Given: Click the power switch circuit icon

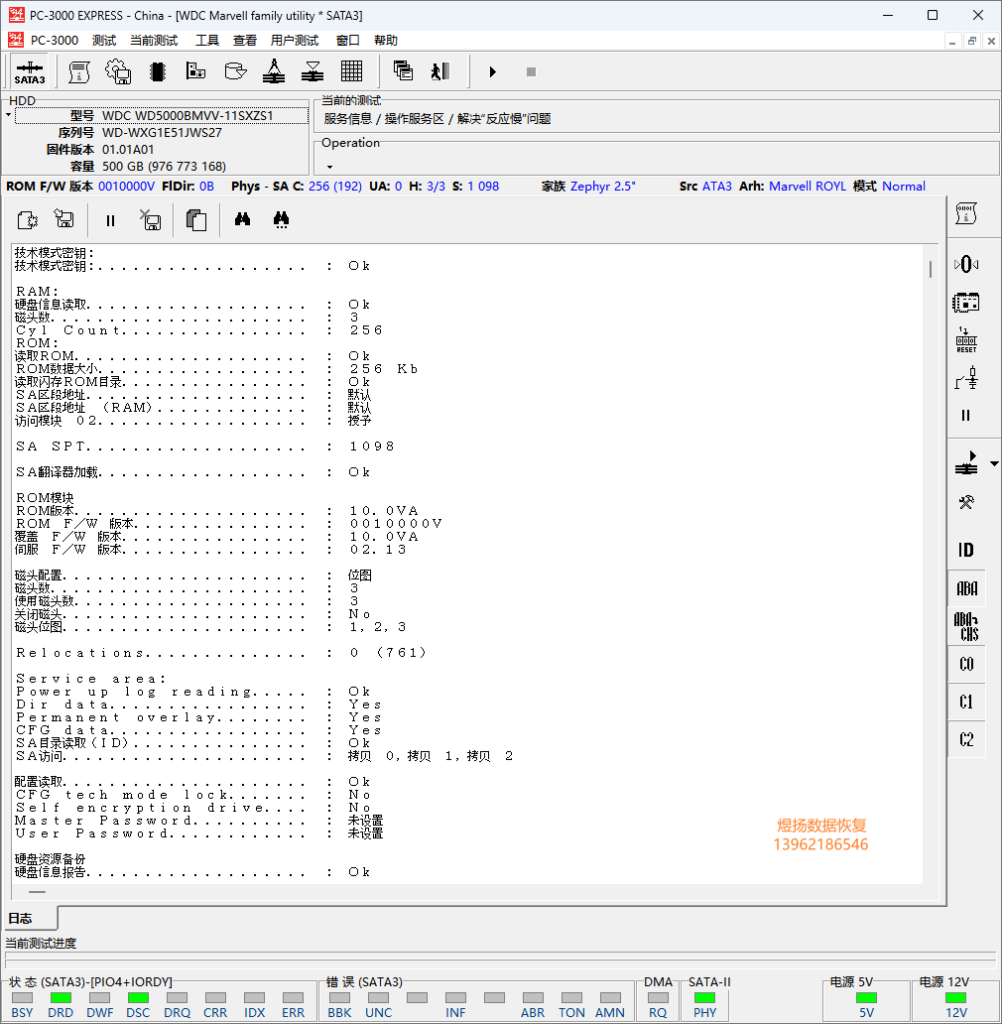Looking at the screenshot, I should (x=966, y=378).
